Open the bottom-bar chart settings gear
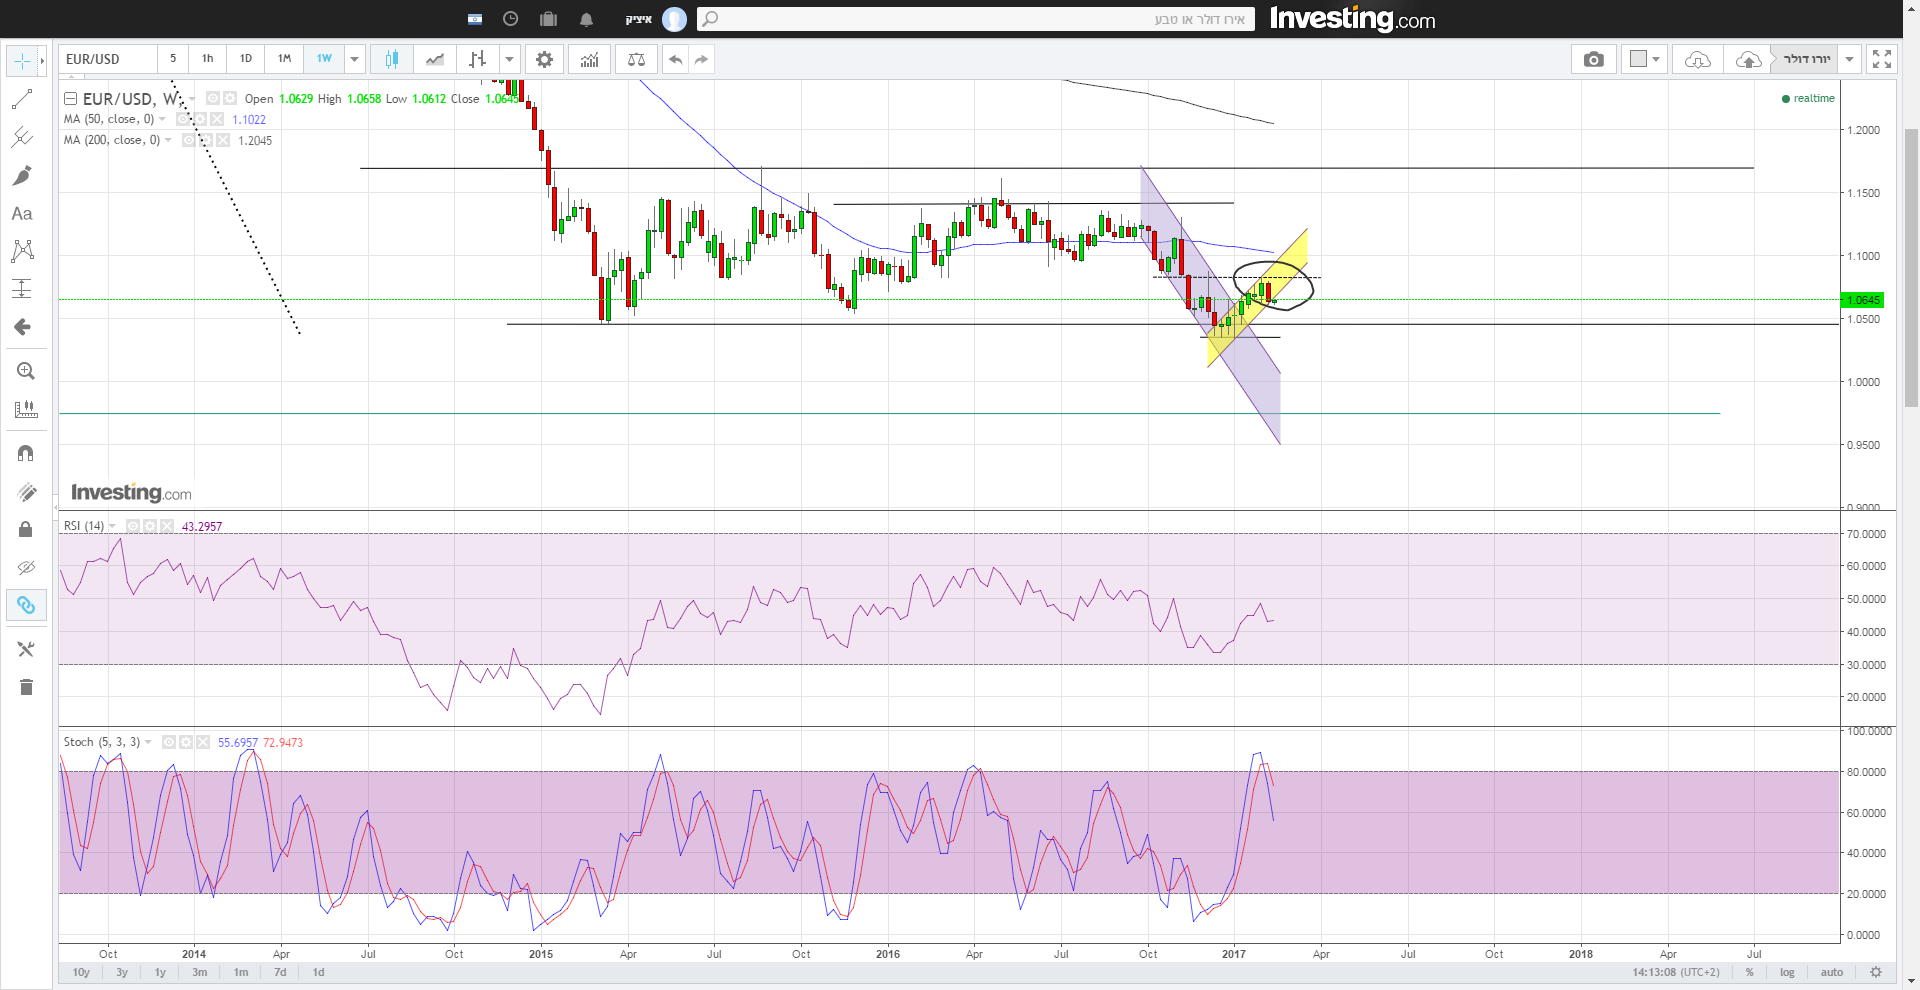The width and height of the screenshot is (1920, 990). click(1876, 972)
